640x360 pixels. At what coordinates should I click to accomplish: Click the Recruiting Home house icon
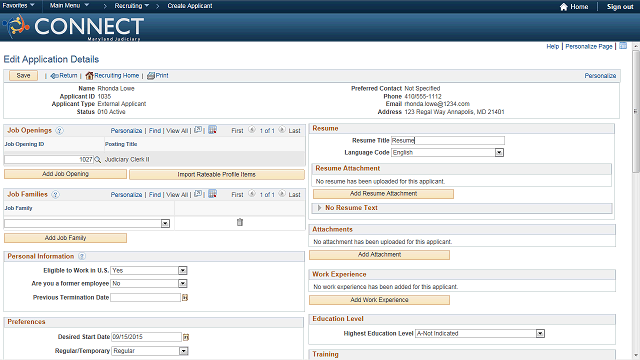click(89, 76)
